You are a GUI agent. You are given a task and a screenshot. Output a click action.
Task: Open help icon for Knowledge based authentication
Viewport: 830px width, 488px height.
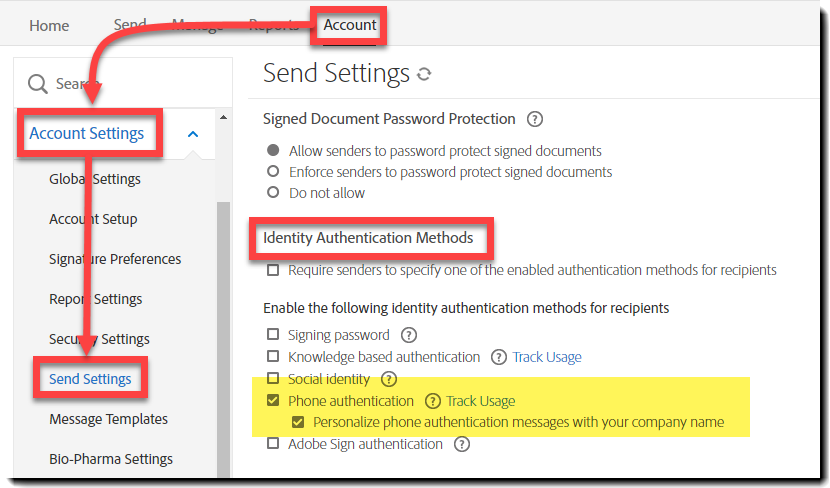[x=499, y=357]
